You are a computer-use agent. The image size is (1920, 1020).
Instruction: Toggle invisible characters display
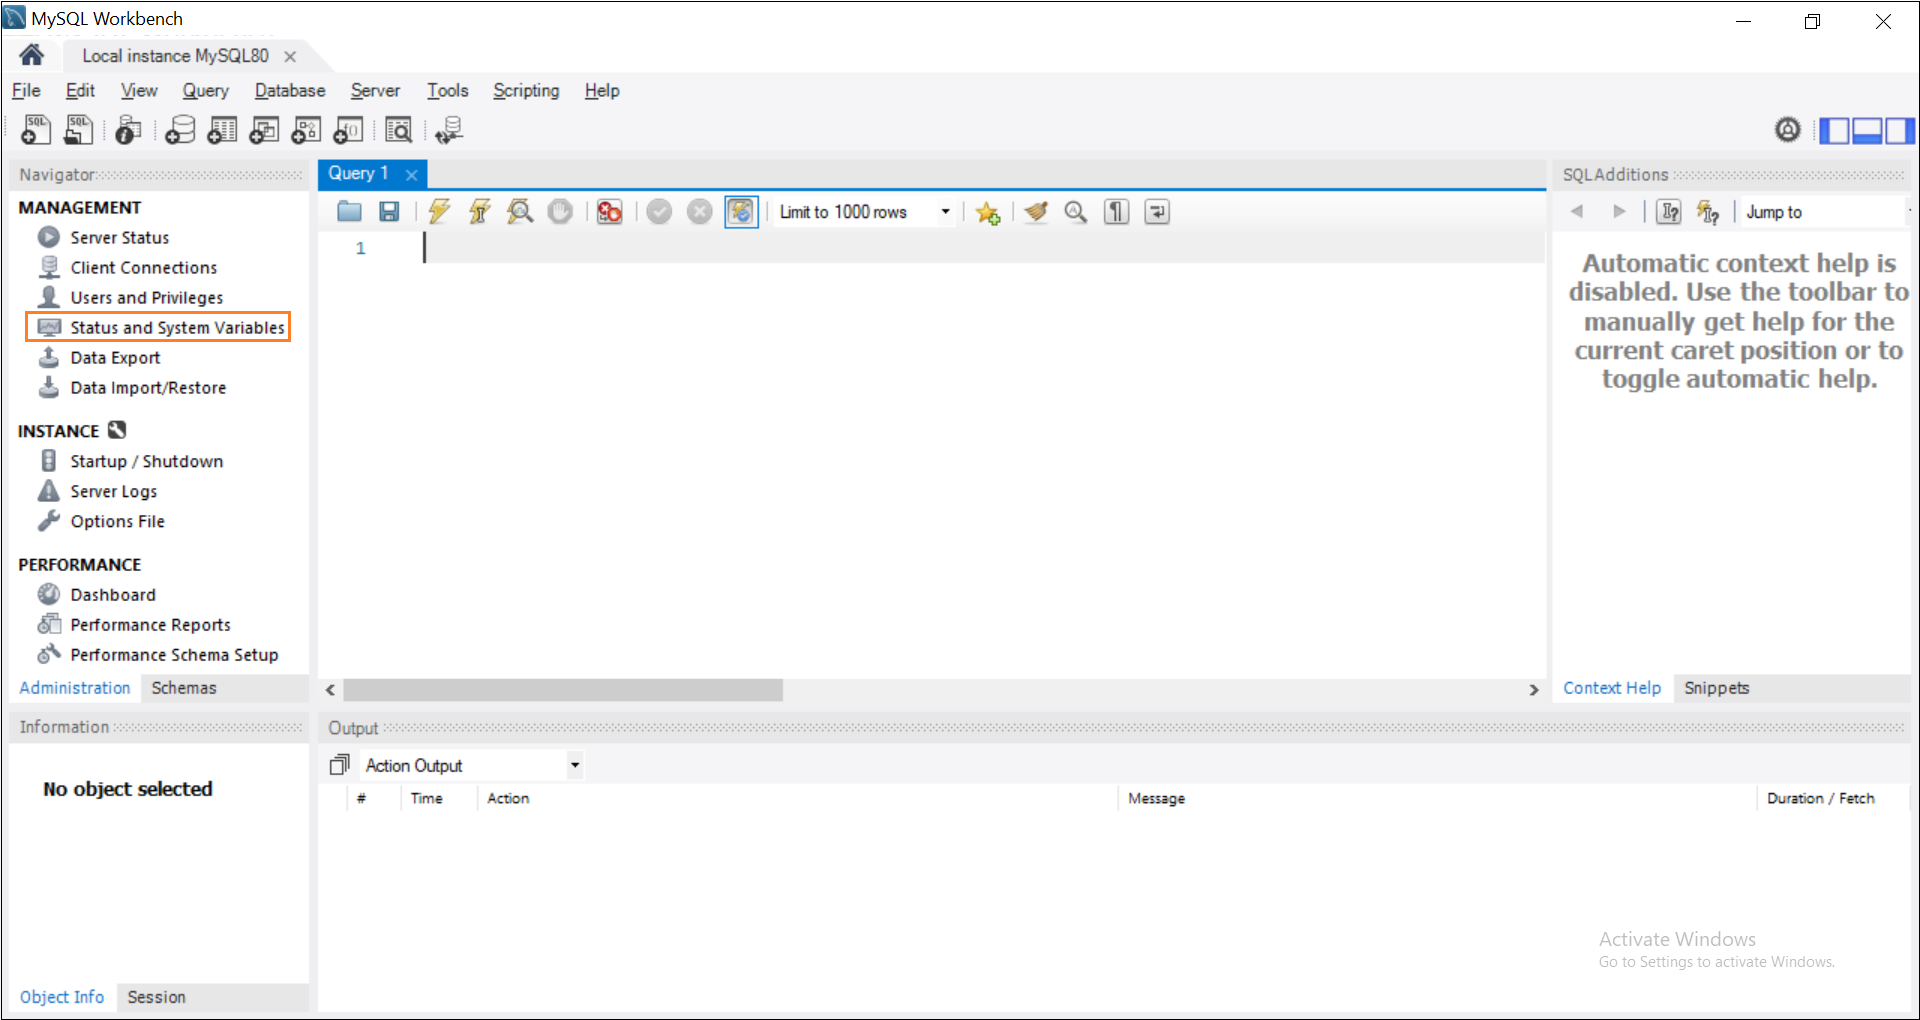pyautogui.click(x=1116, y=212)
